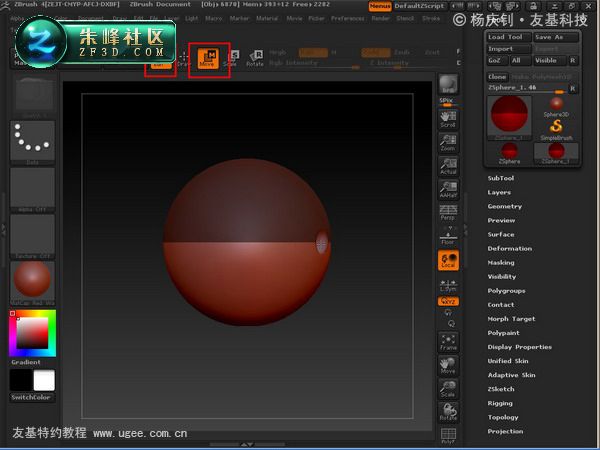Expand the Polygroups section
Image resolution: width=600 pixels, height=450 pixels.
506,291
